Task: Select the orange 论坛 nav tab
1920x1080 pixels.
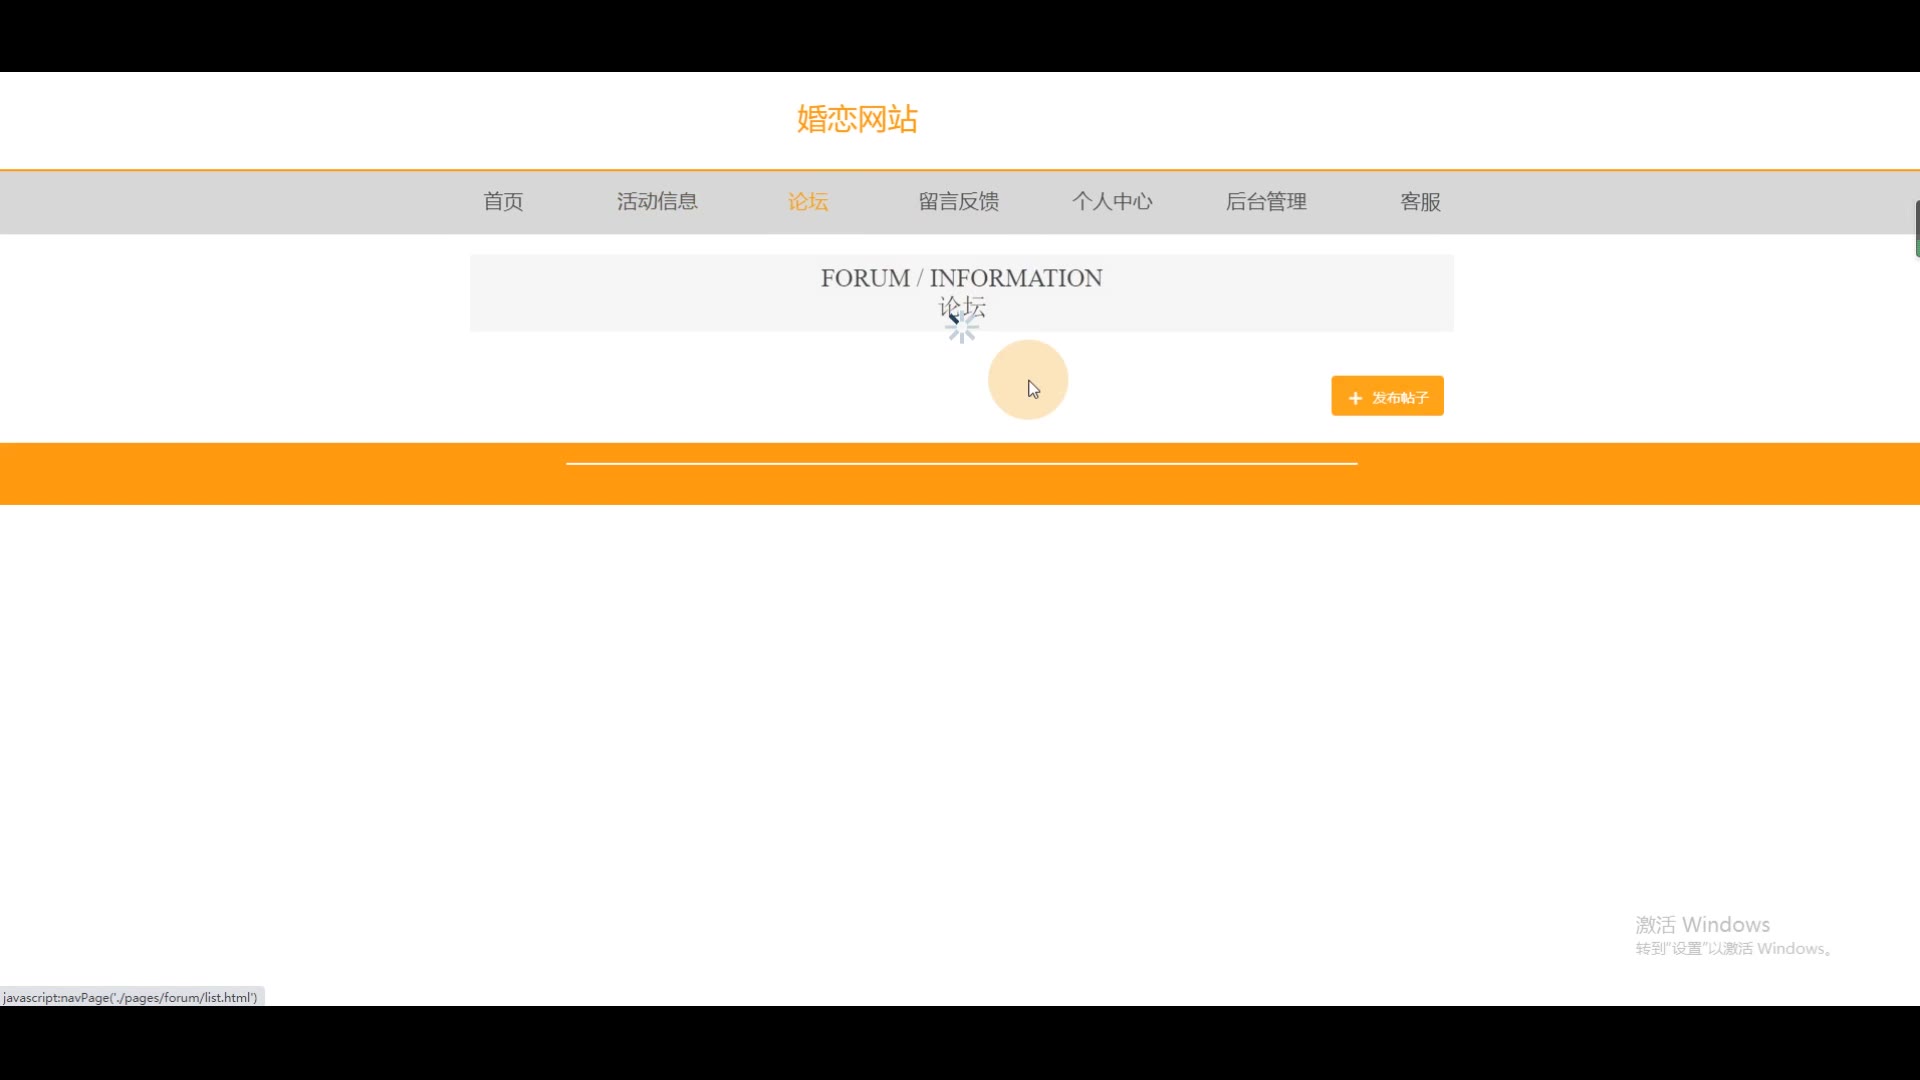Action: click(808, 202)
